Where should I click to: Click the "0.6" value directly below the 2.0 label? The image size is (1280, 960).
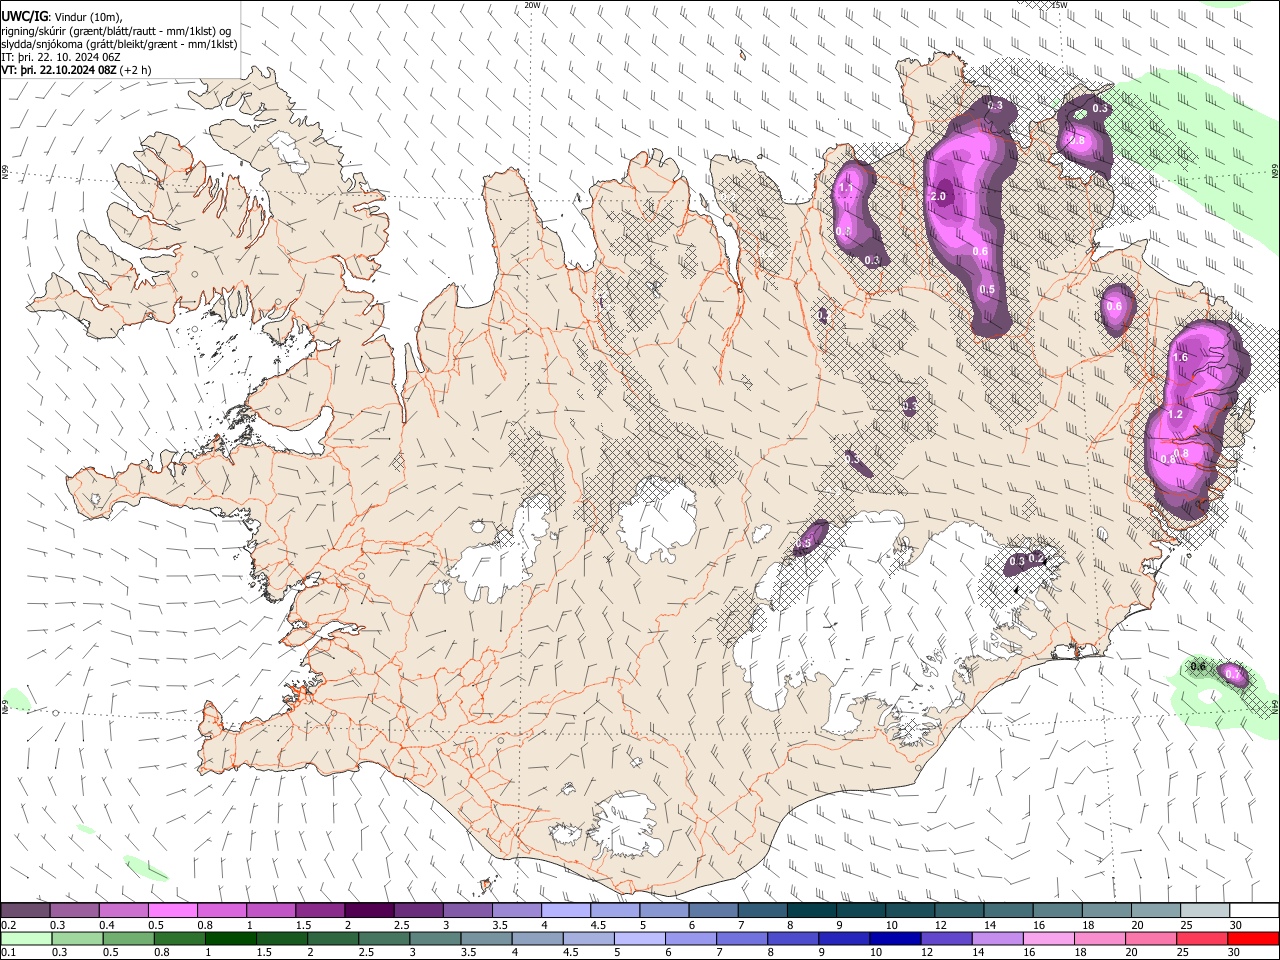pyautogui.click(x=980, y=251)
